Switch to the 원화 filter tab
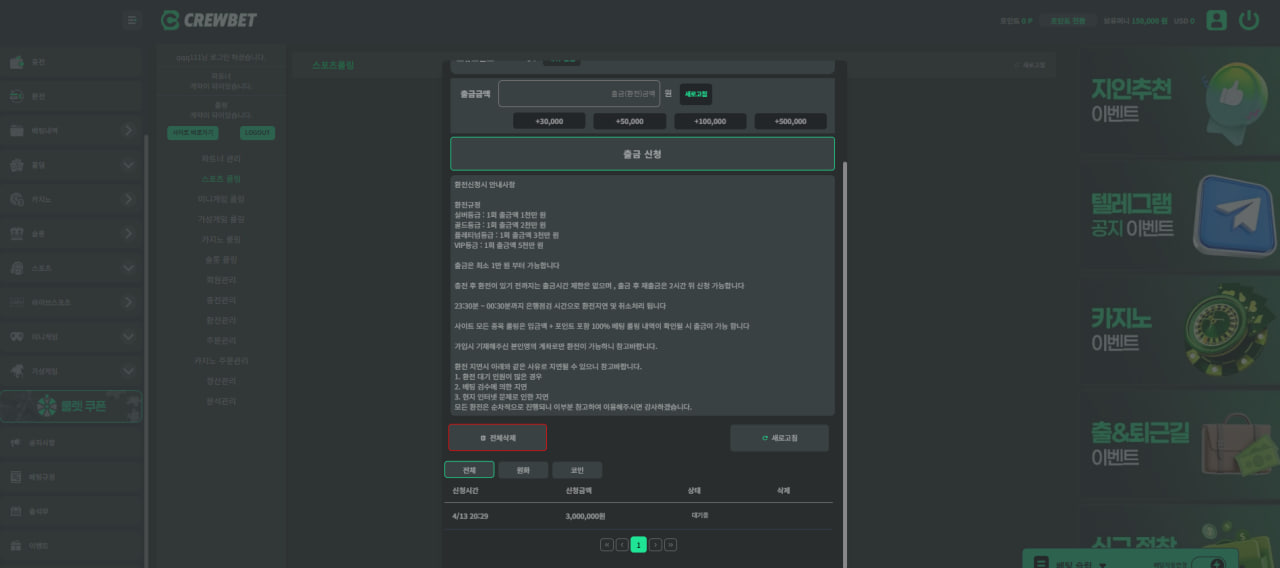1280x568 pixels. point(523,470)
